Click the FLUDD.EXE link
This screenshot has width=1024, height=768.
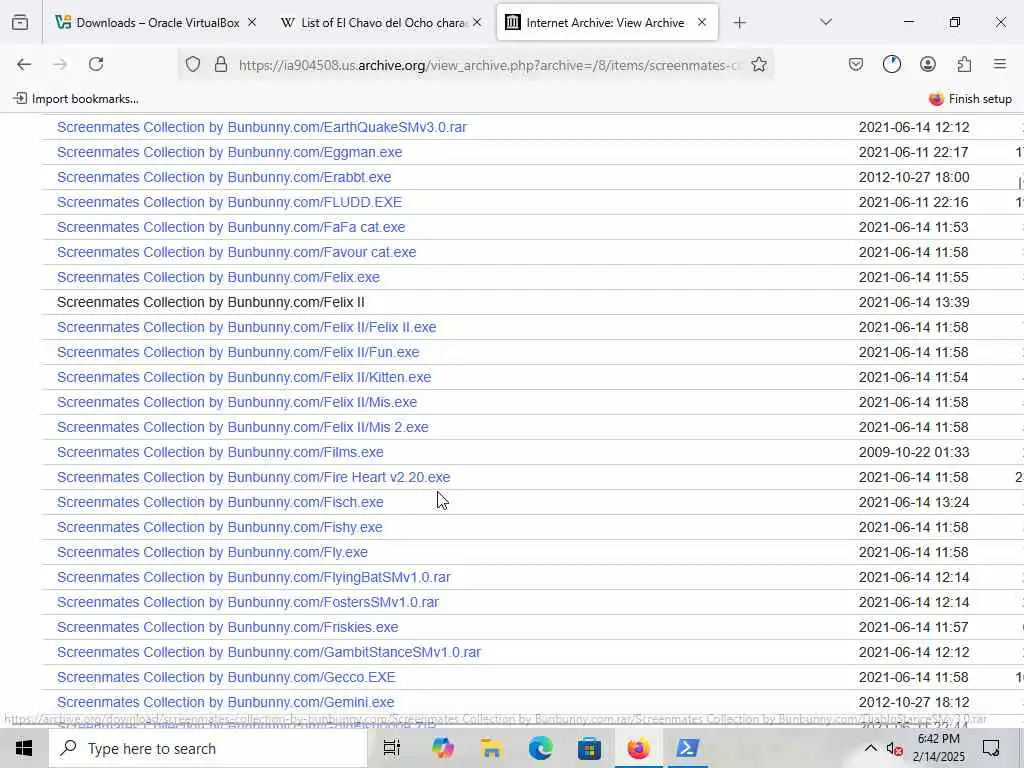(x=229, y=202)
